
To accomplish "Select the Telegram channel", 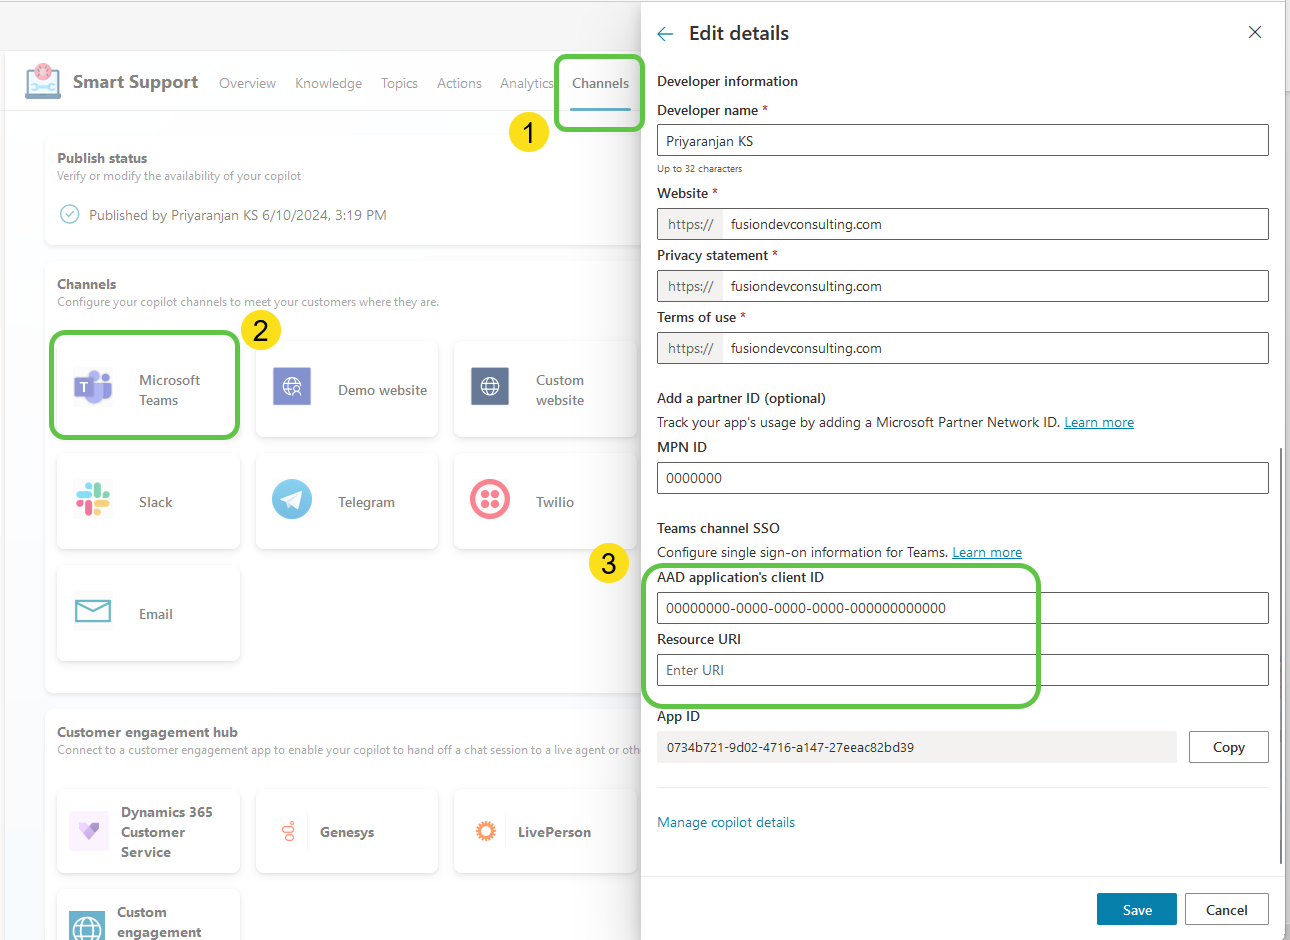I will tap(346, 501).
